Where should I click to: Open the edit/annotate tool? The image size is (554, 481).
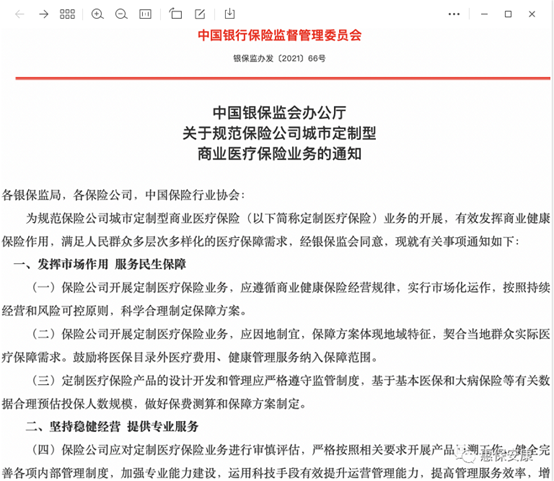point(200,14)
